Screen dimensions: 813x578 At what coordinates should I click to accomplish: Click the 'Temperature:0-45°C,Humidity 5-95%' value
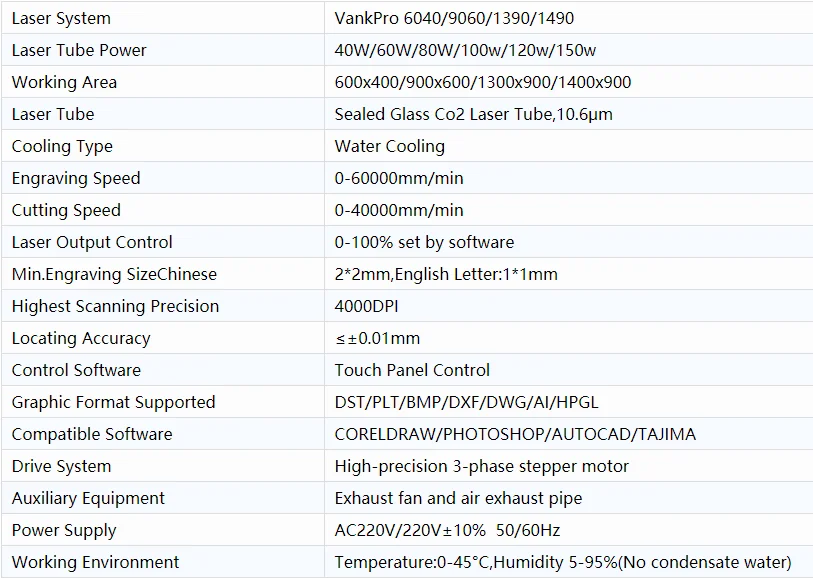[x=476, y=562]
